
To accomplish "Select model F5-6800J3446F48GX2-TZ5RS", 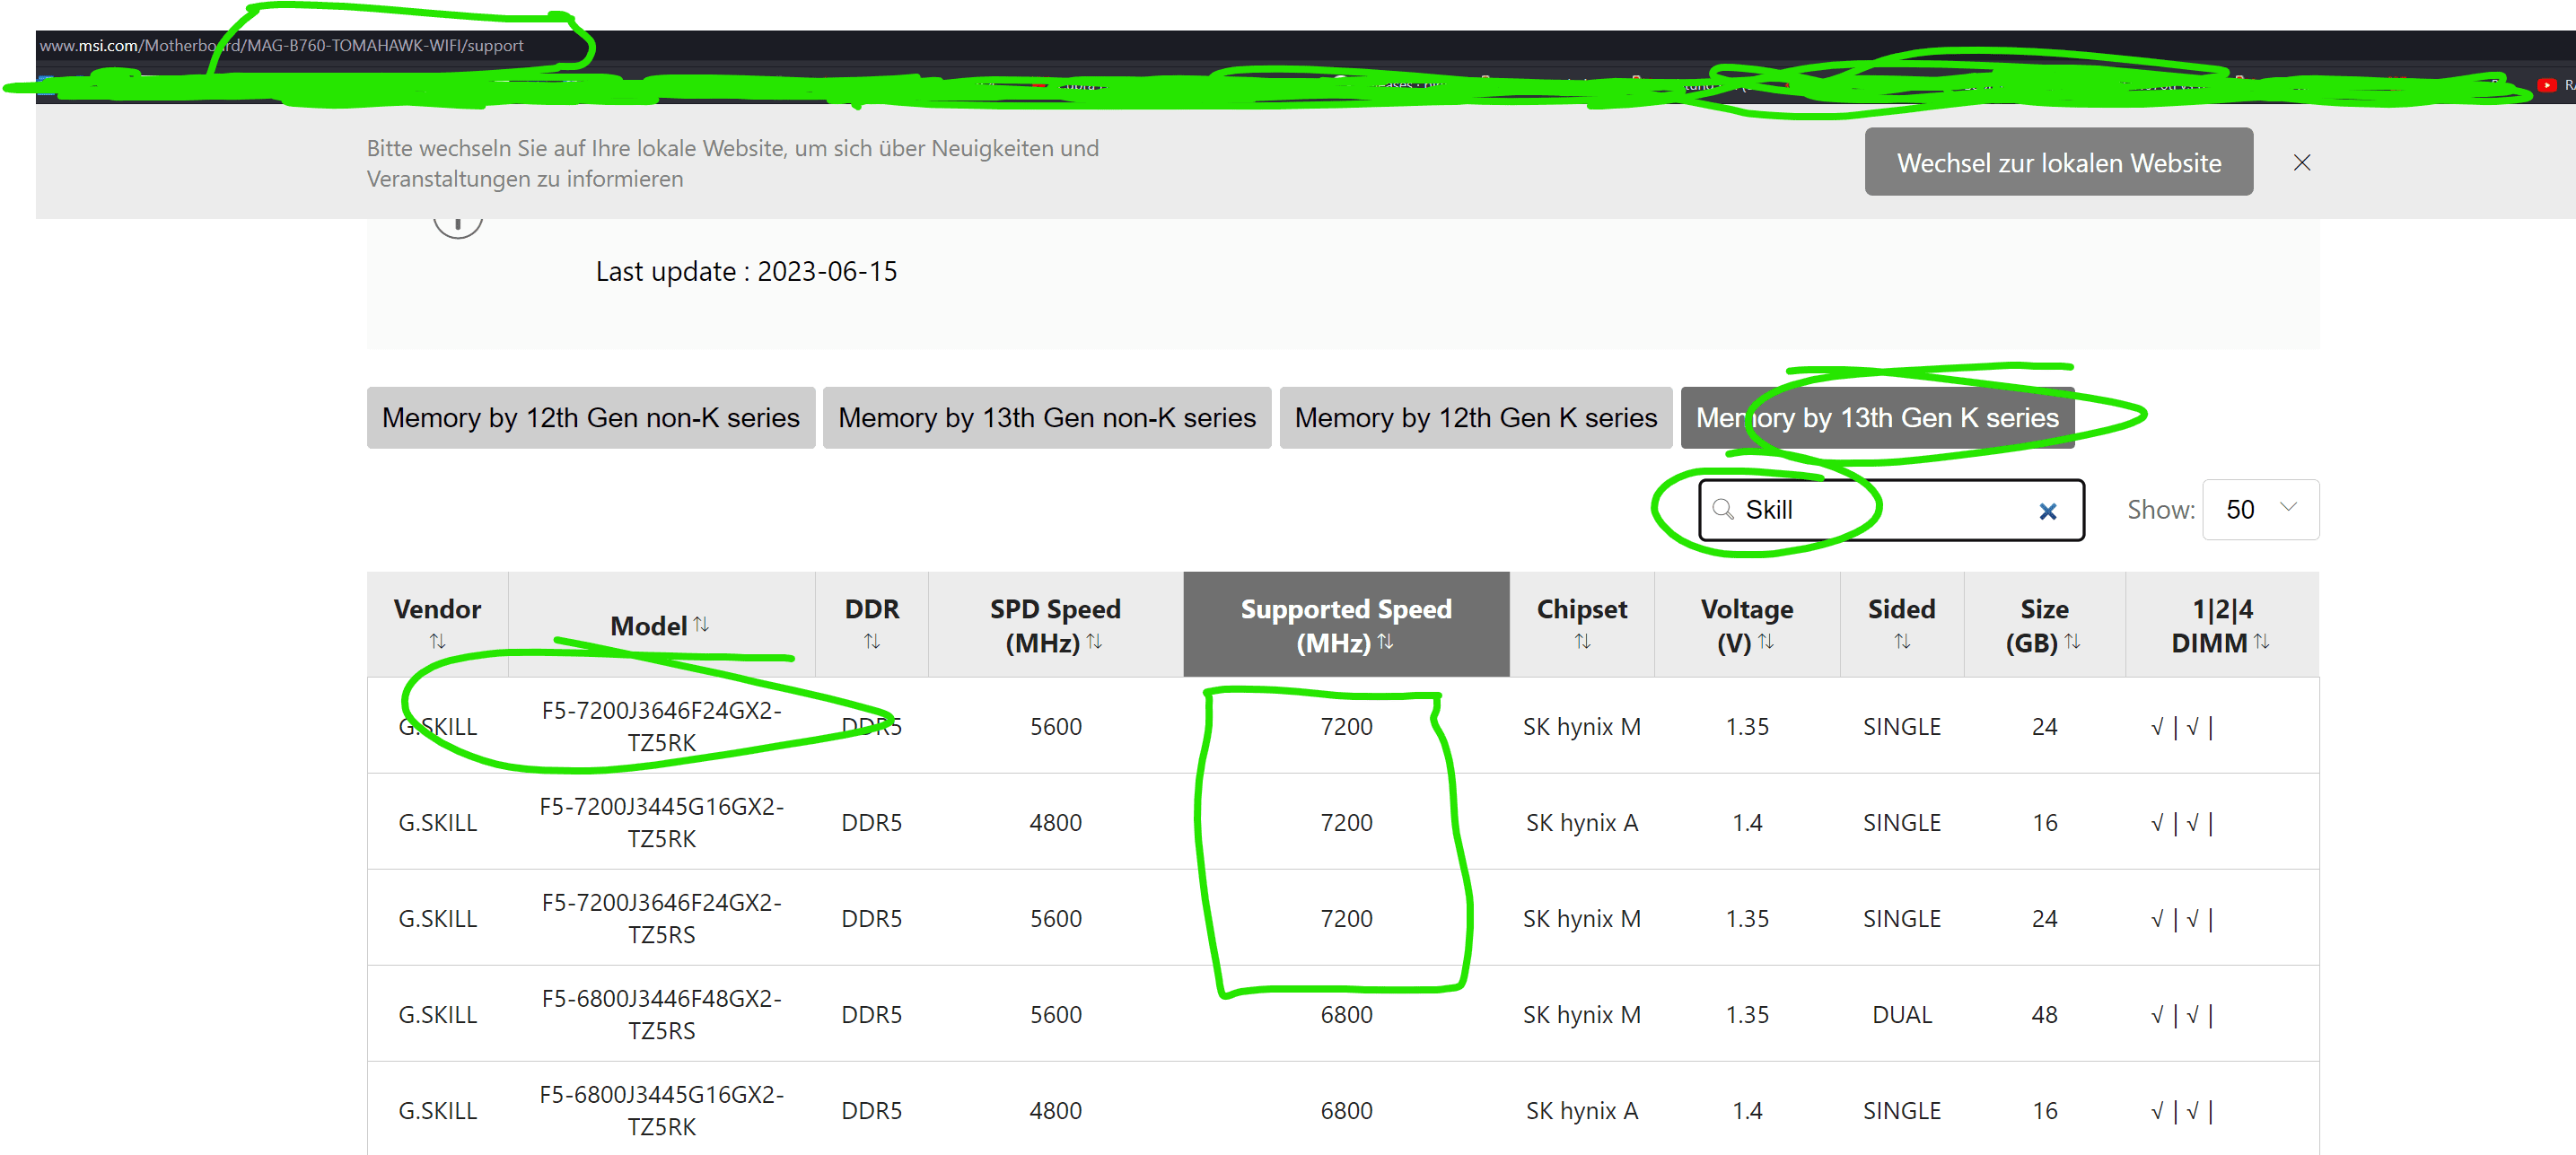I will click(x=661, y=1014).
